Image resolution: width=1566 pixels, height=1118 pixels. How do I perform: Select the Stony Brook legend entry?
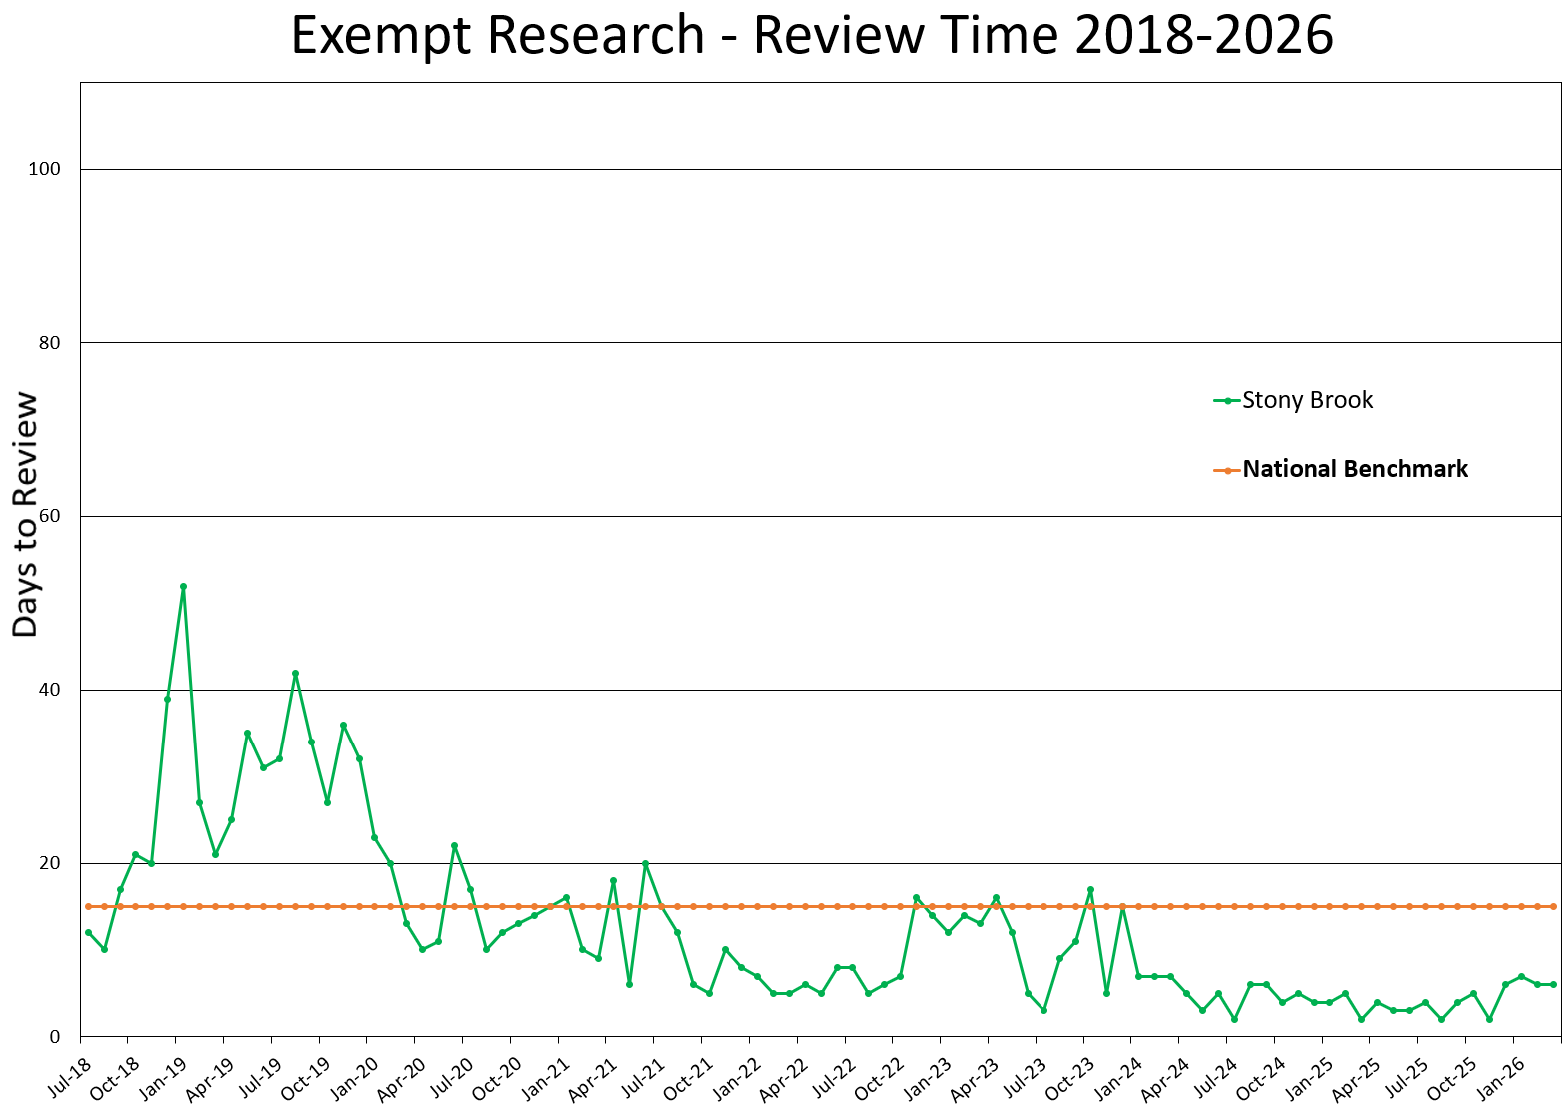click(1307, 399)
